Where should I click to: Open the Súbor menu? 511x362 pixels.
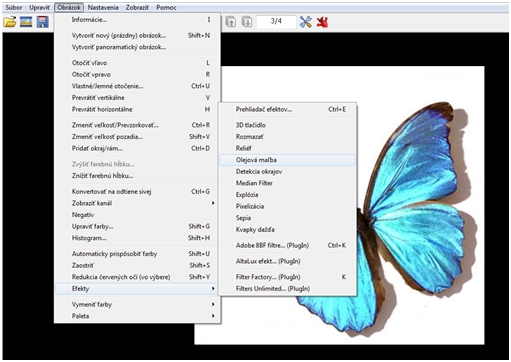14,7
